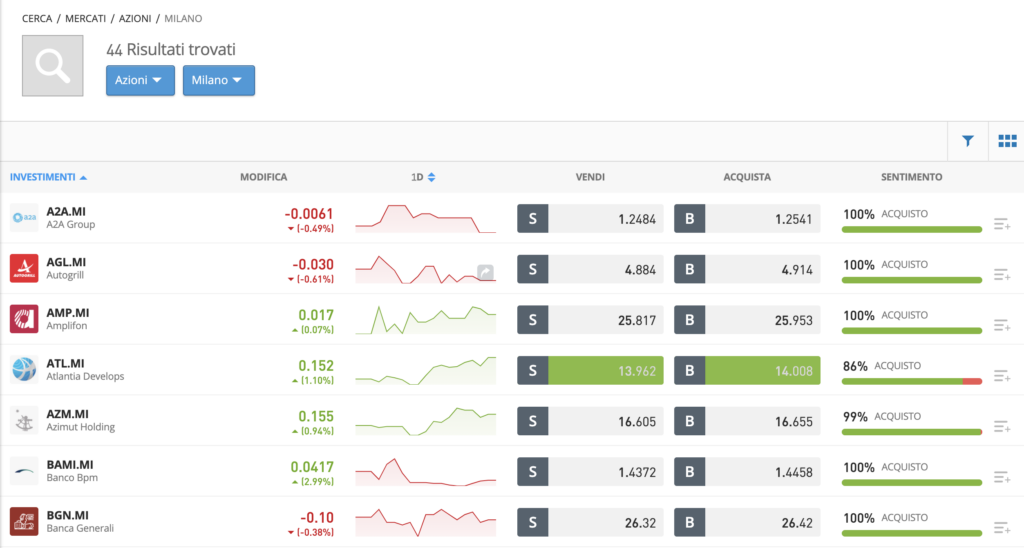This screenshot has width=1024, height=548.
Task: Sell Azimut Holding at 16.605
Action: coord(590,421)
